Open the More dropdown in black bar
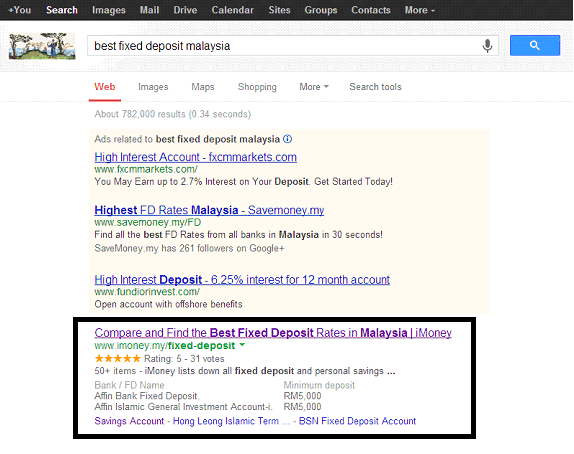 tap(420, 10)
